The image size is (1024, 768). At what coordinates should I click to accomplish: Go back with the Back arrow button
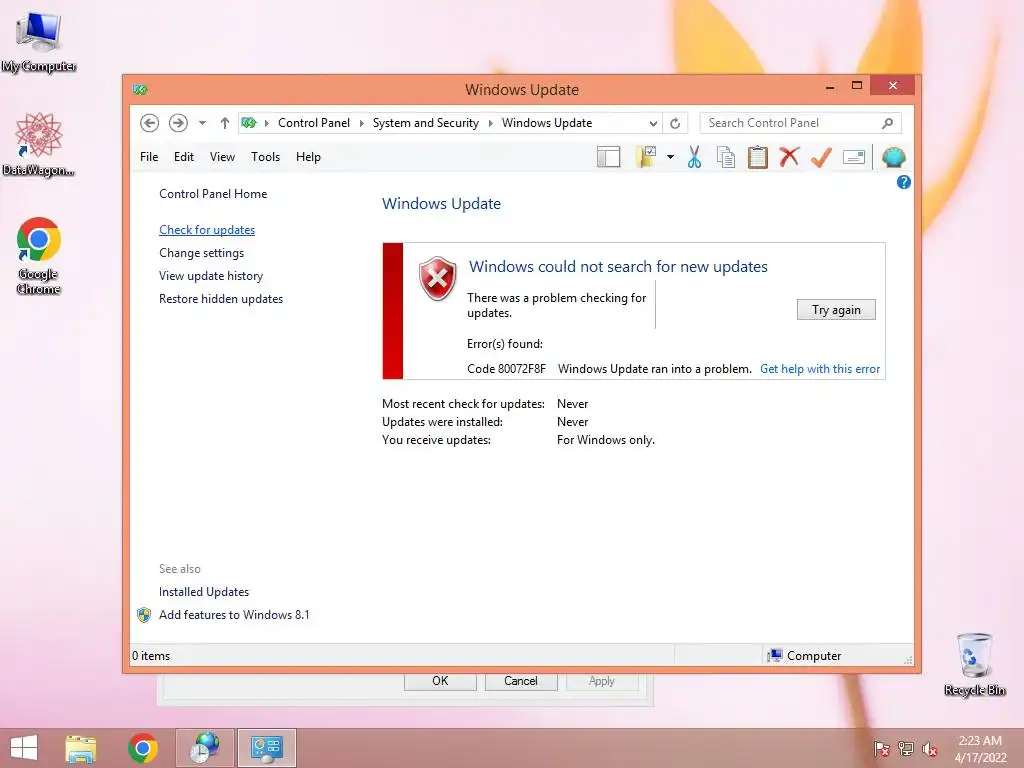click(x=150, y=123)
